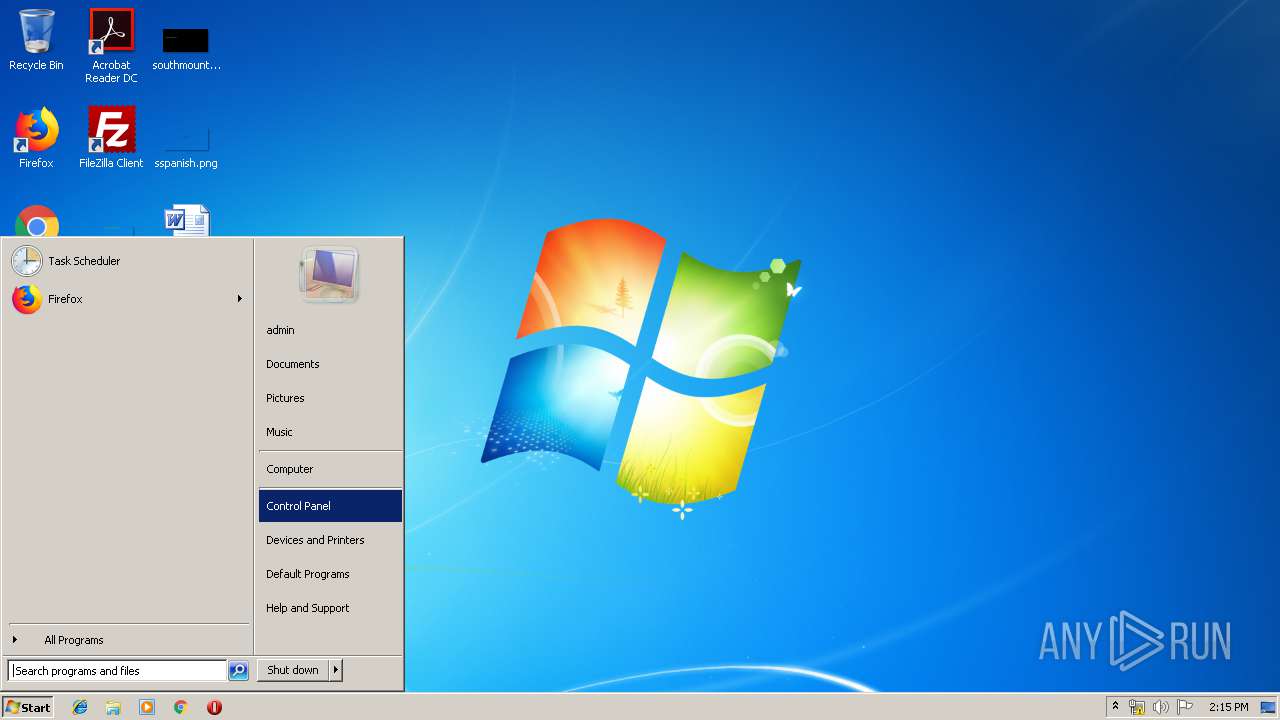Click the 2:15 PM clock
The image size is (1280, 720).
click(x=1228, y=707)
